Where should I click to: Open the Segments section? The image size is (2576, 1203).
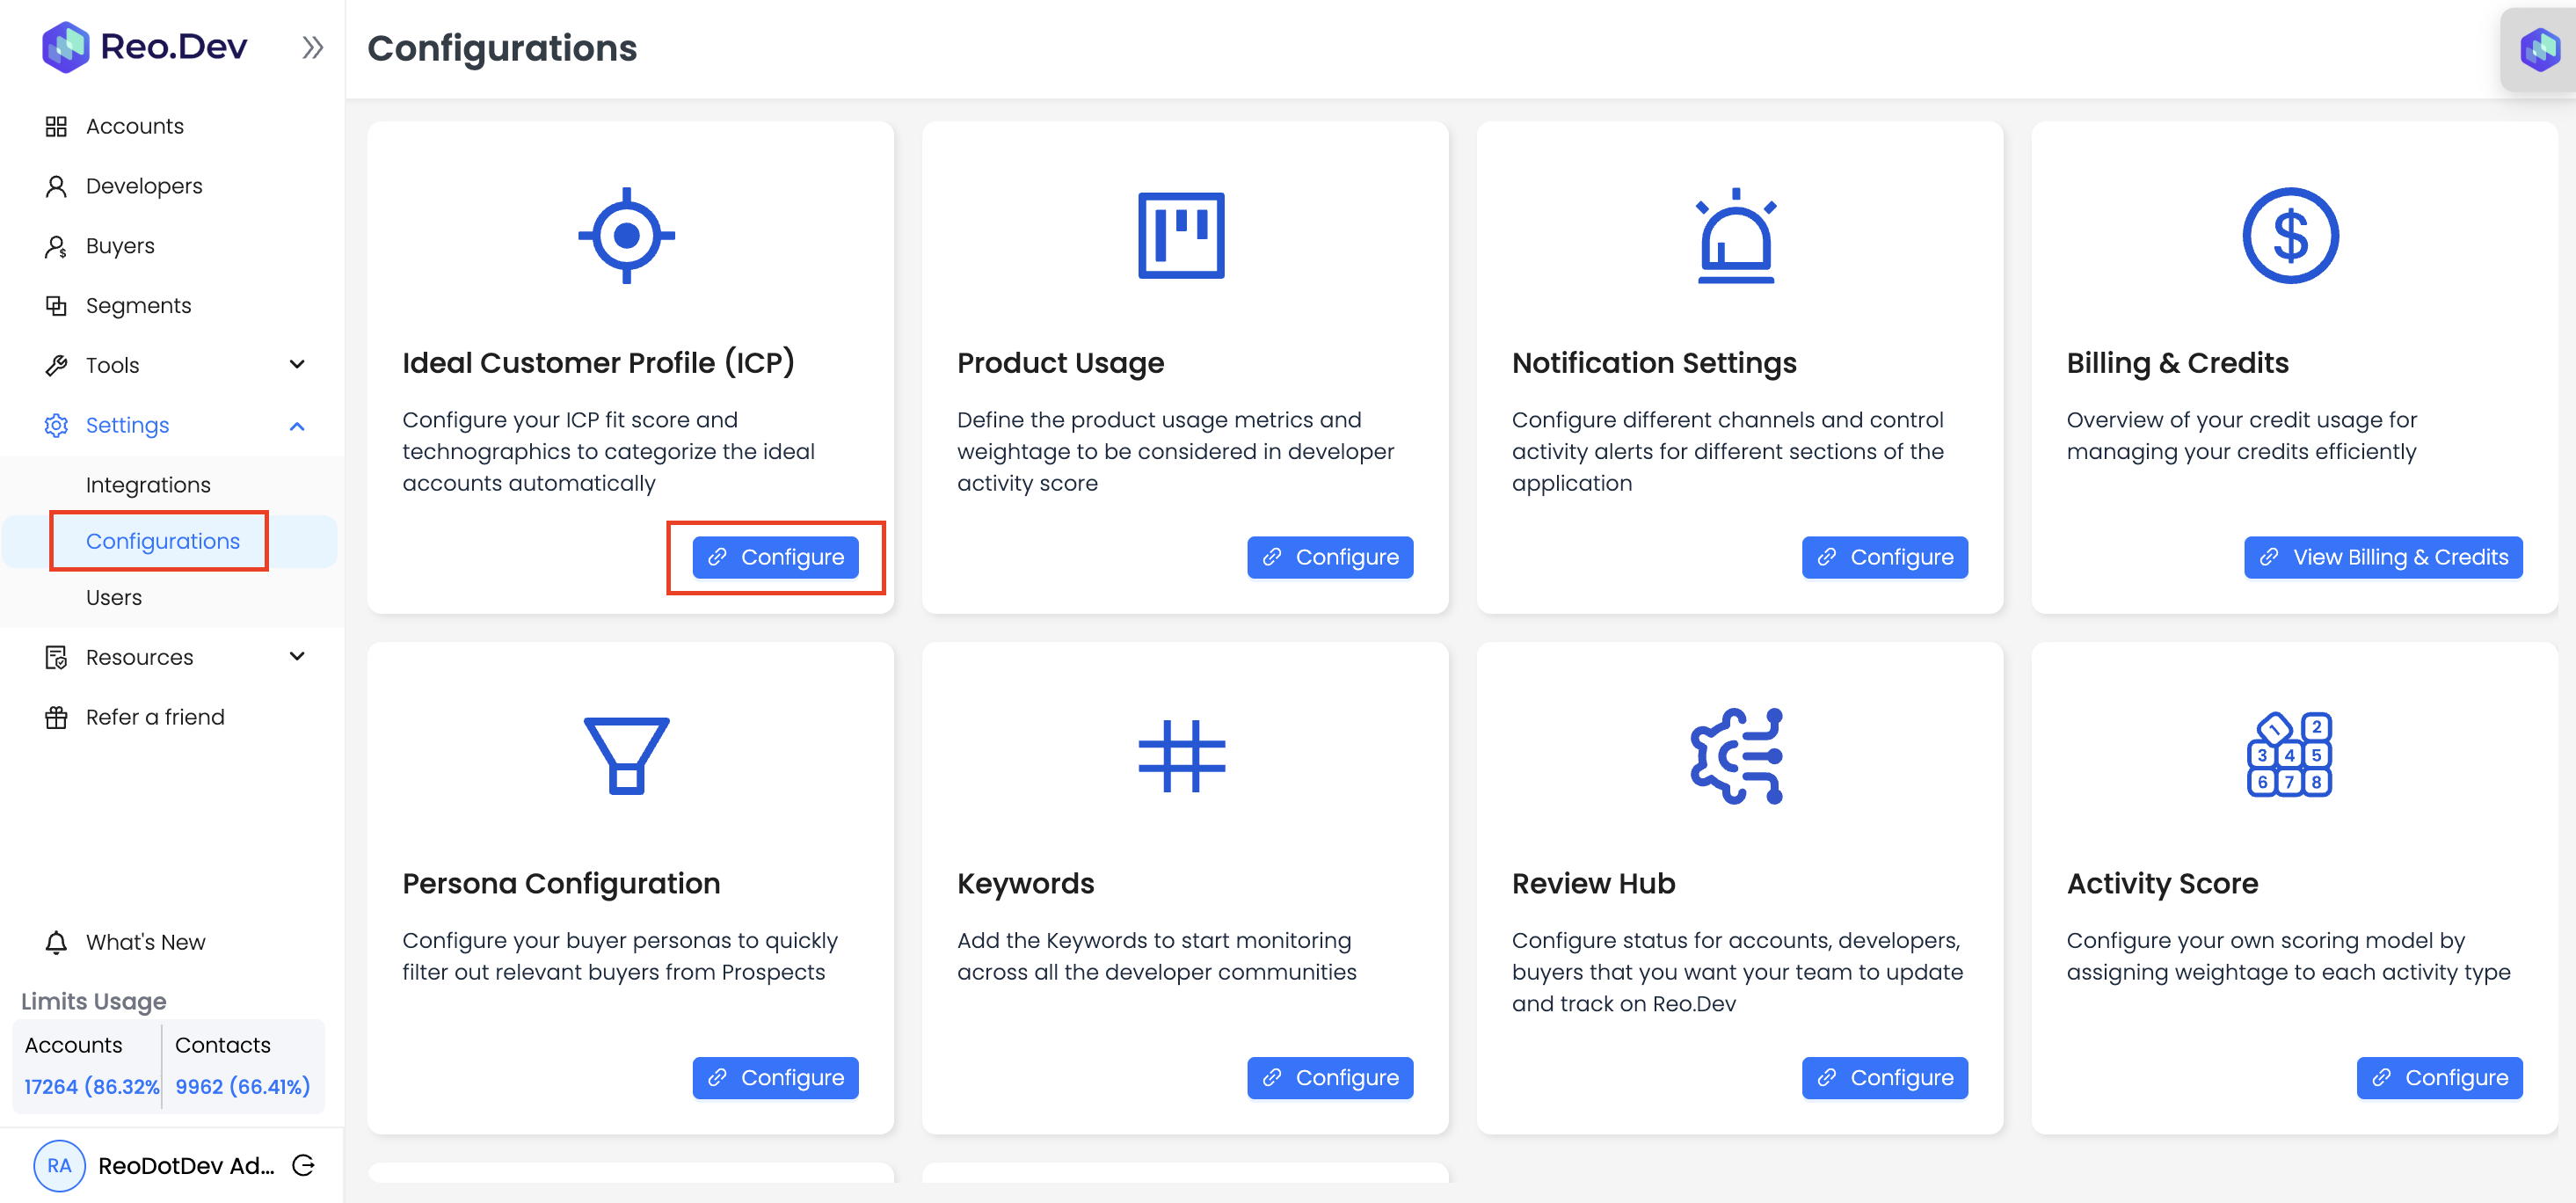(138, 305)
